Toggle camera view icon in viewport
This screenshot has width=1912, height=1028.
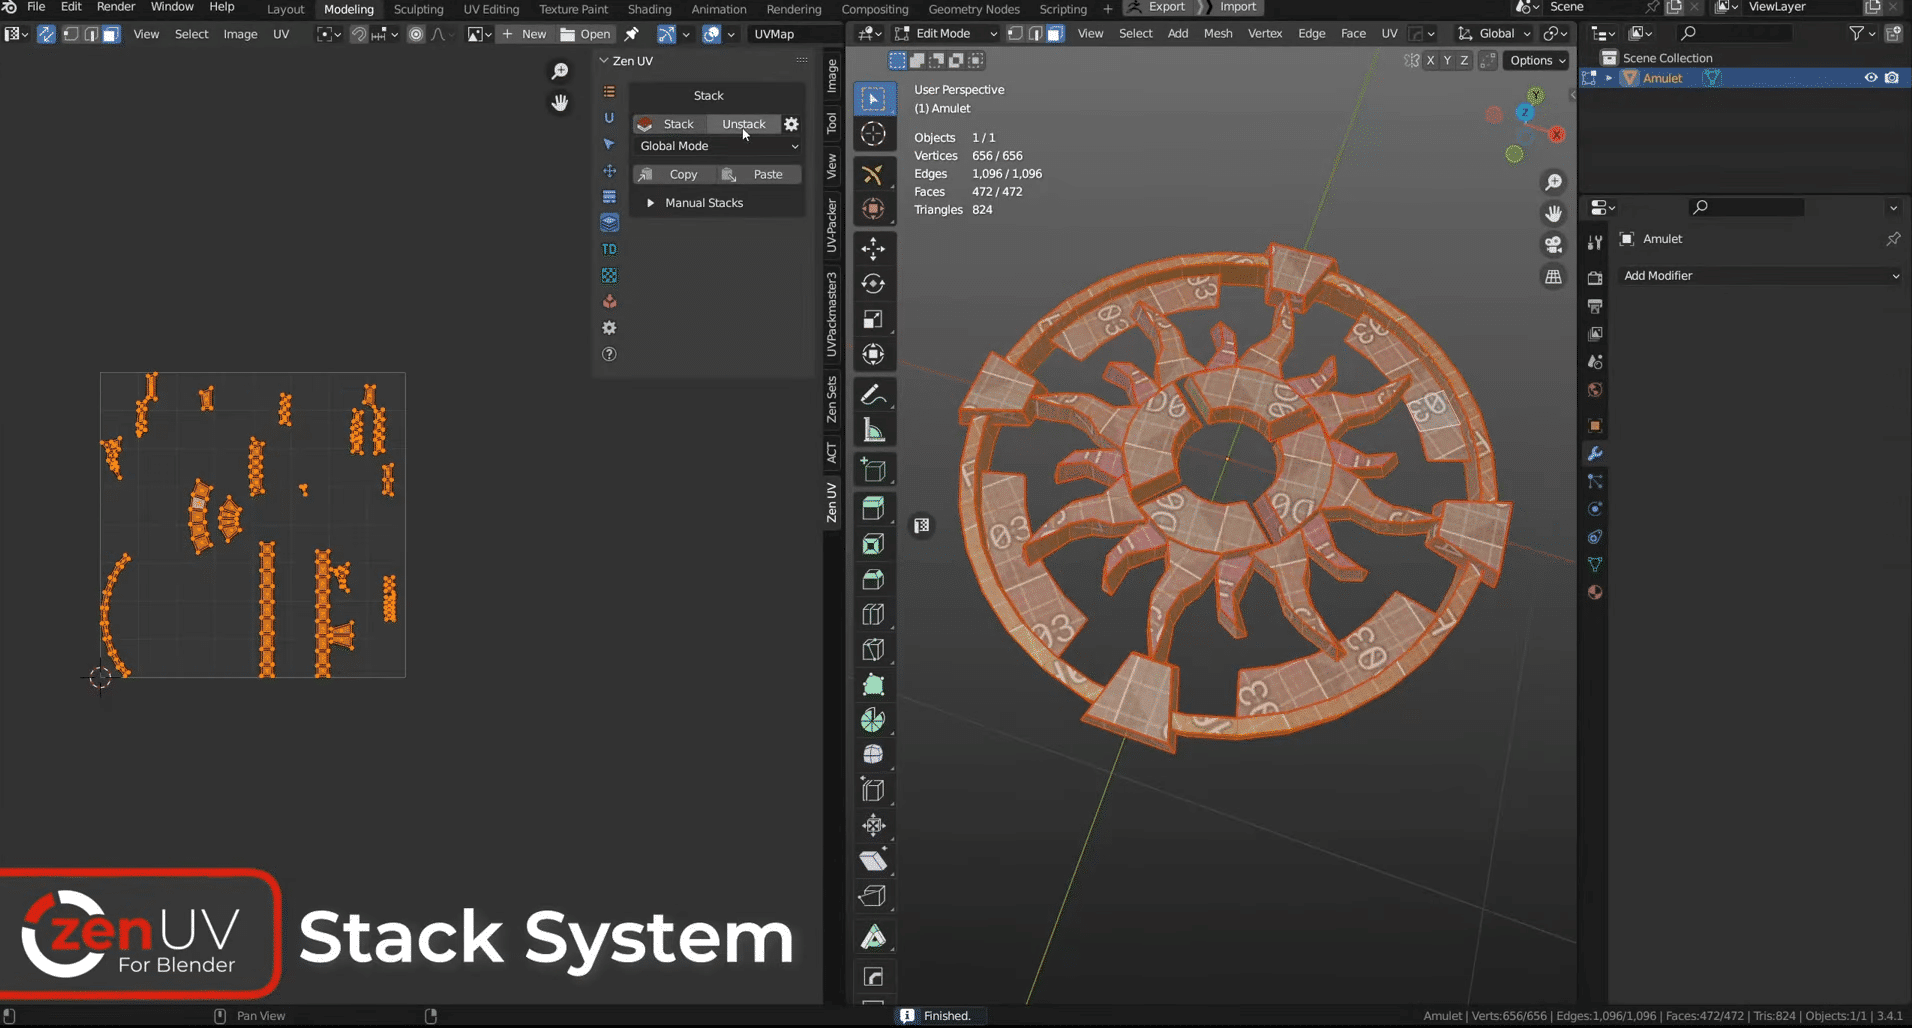tap(1553, 245)
